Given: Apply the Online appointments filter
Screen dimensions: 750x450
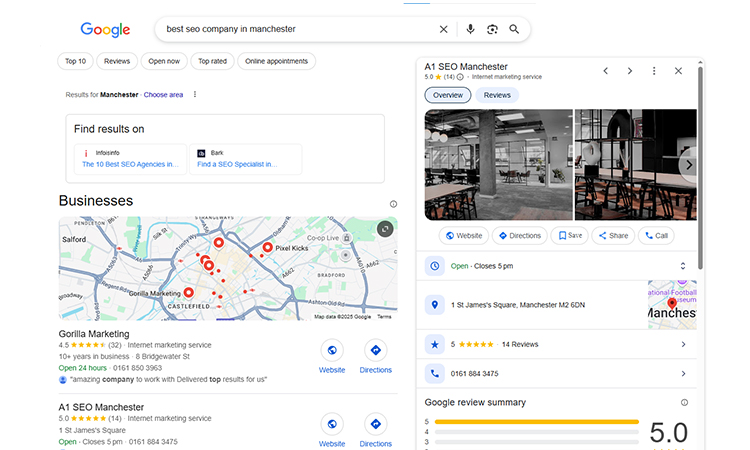Looking at the screenshot, I should point(276,61).
